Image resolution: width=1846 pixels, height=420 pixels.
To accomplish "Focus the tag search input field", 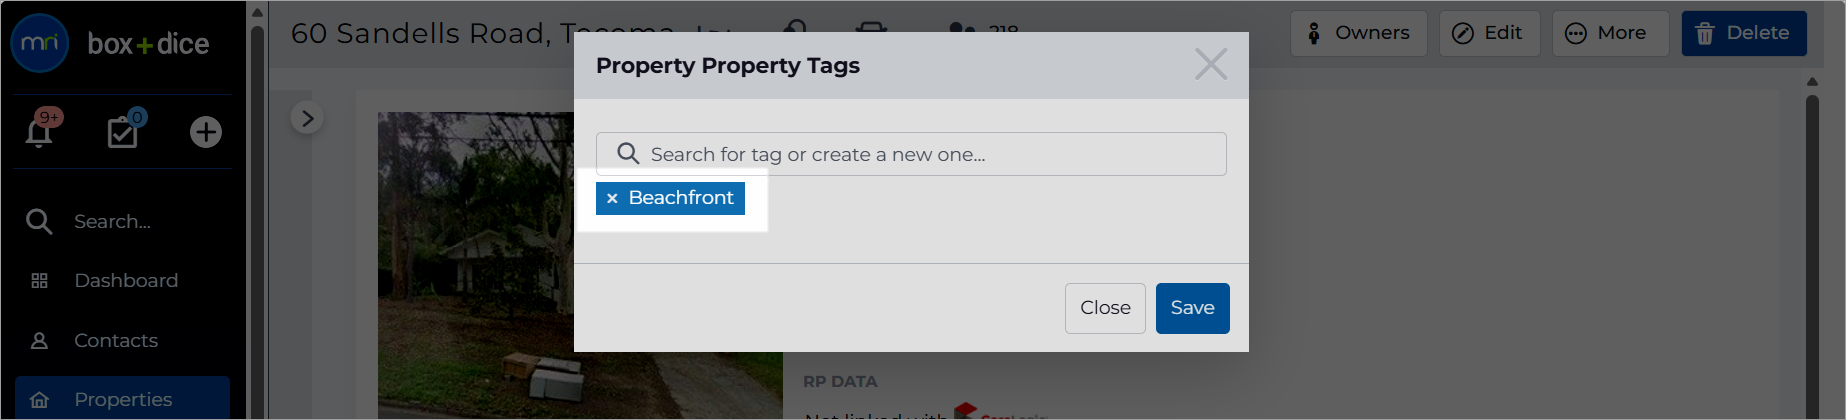I will [911, 154].
